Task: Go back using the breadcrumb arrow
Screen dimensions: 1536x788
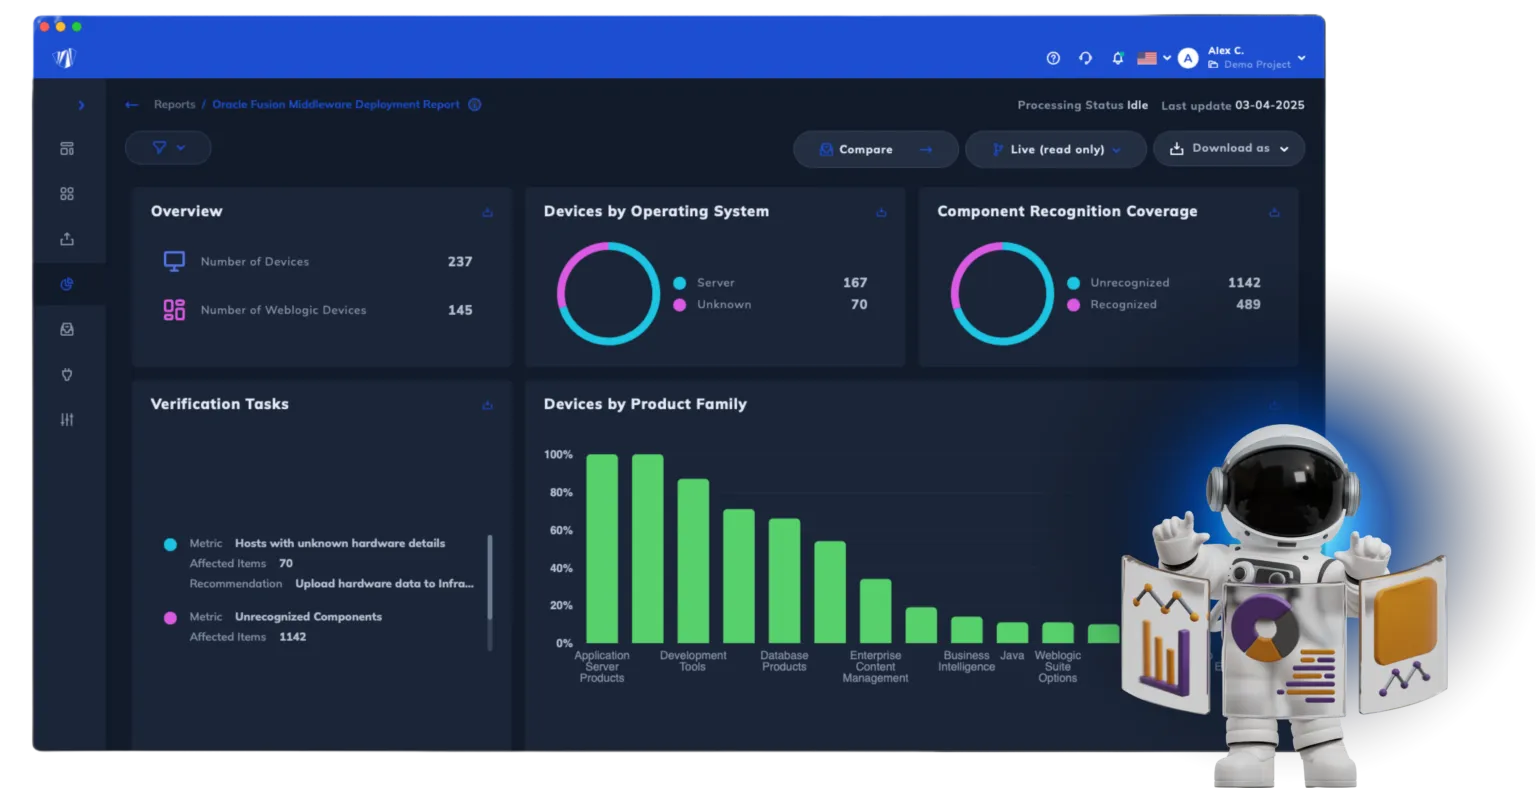Action: (131, 105)
